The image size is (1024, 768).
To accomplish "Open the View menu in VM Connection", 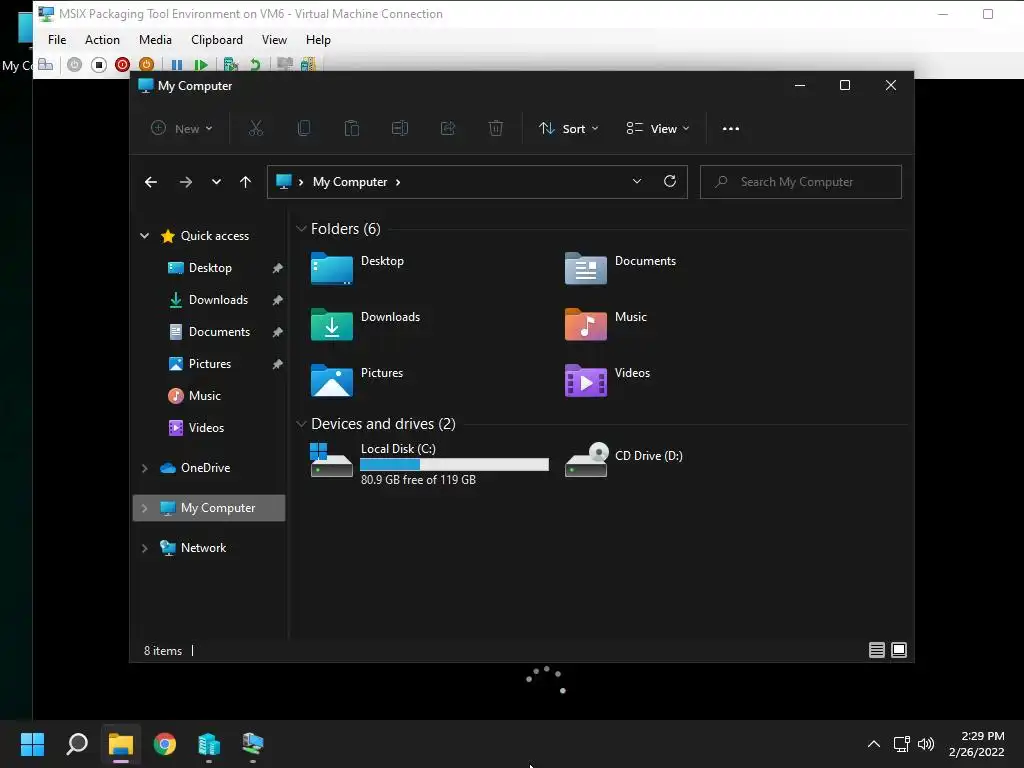I will tap(274, 40).
